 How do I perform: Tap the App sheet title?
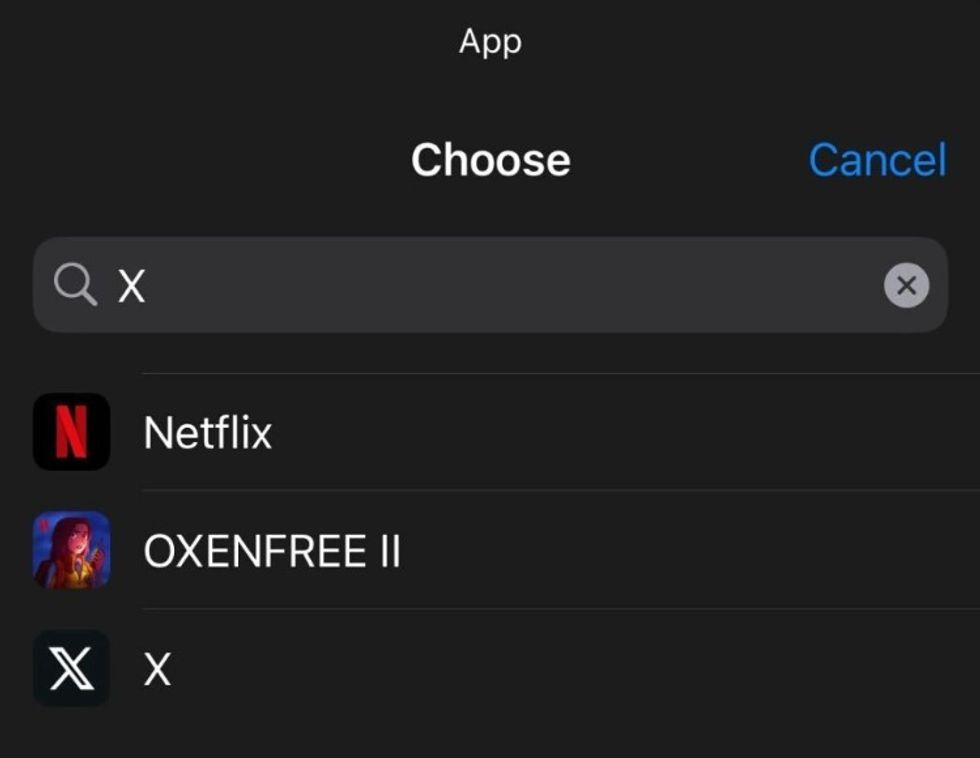(x=490, y=41)
